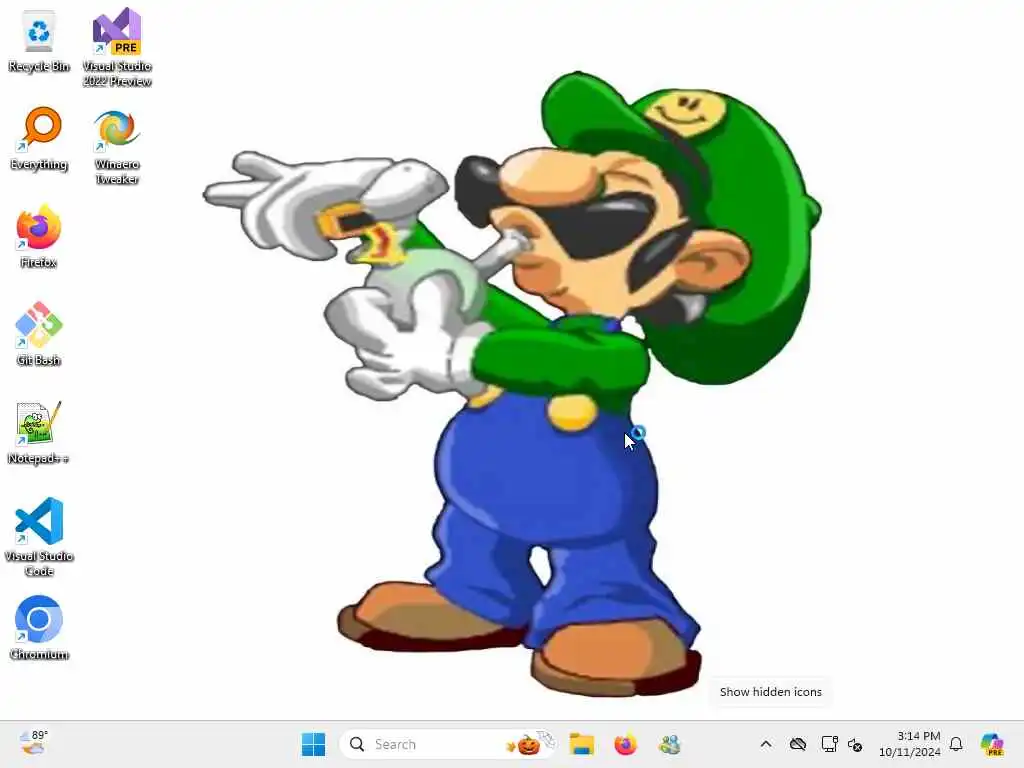Screen dimensions: 1024x768
Task: Select the Firefox desktop shortcut
Action: [39, 237]
